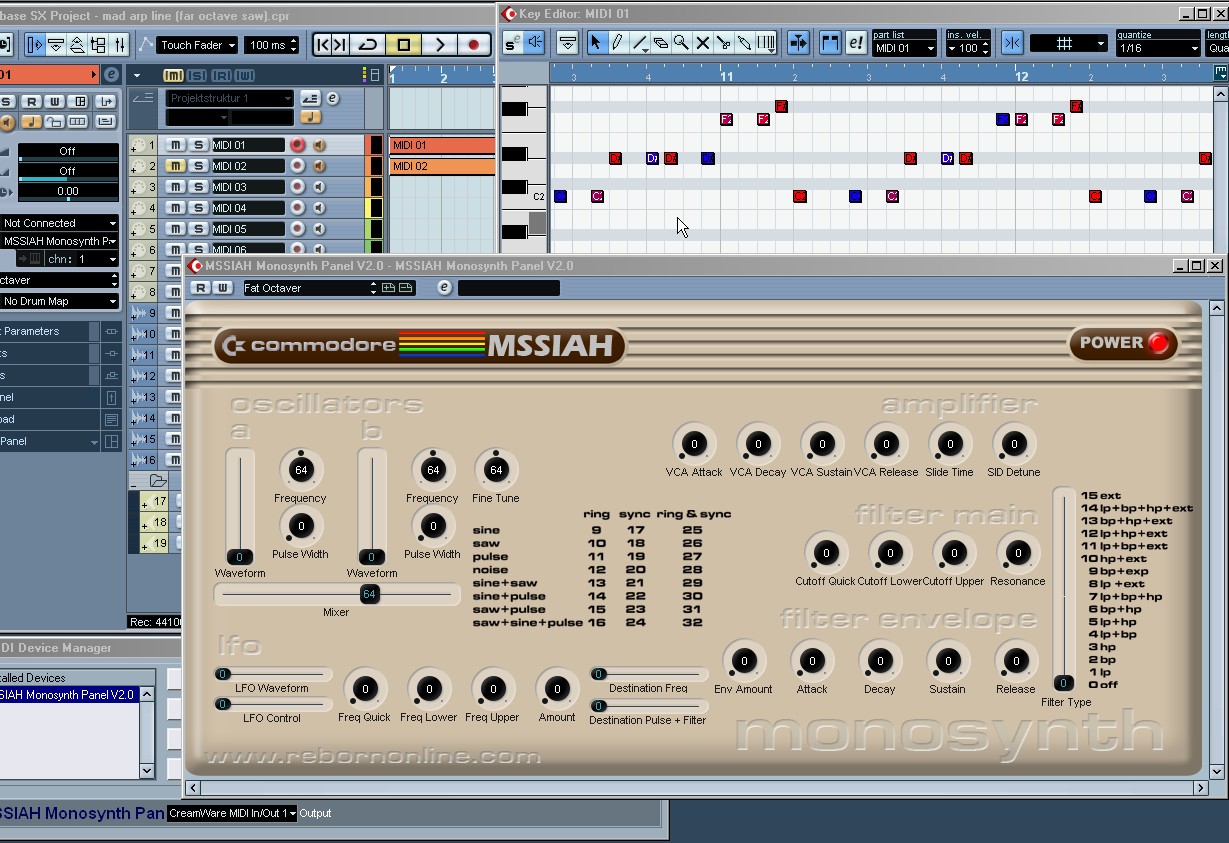
Task: Click the edit e button in Monosynth Panel
Action: click(x=445, y=288)
